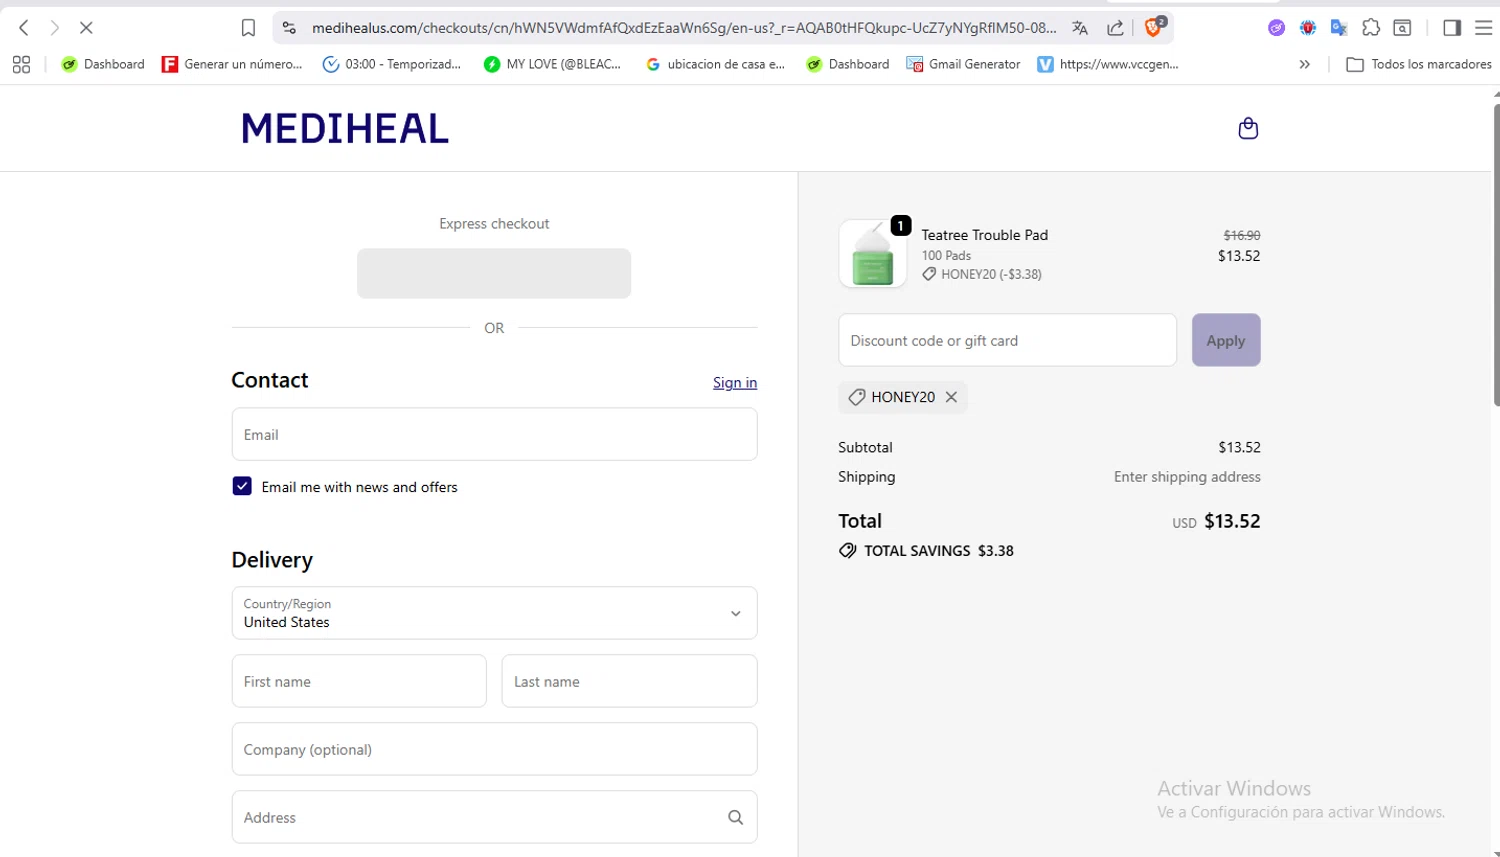Open Todos los marcadores folder
This screenshot has height=857, width=1500.
1419,64
